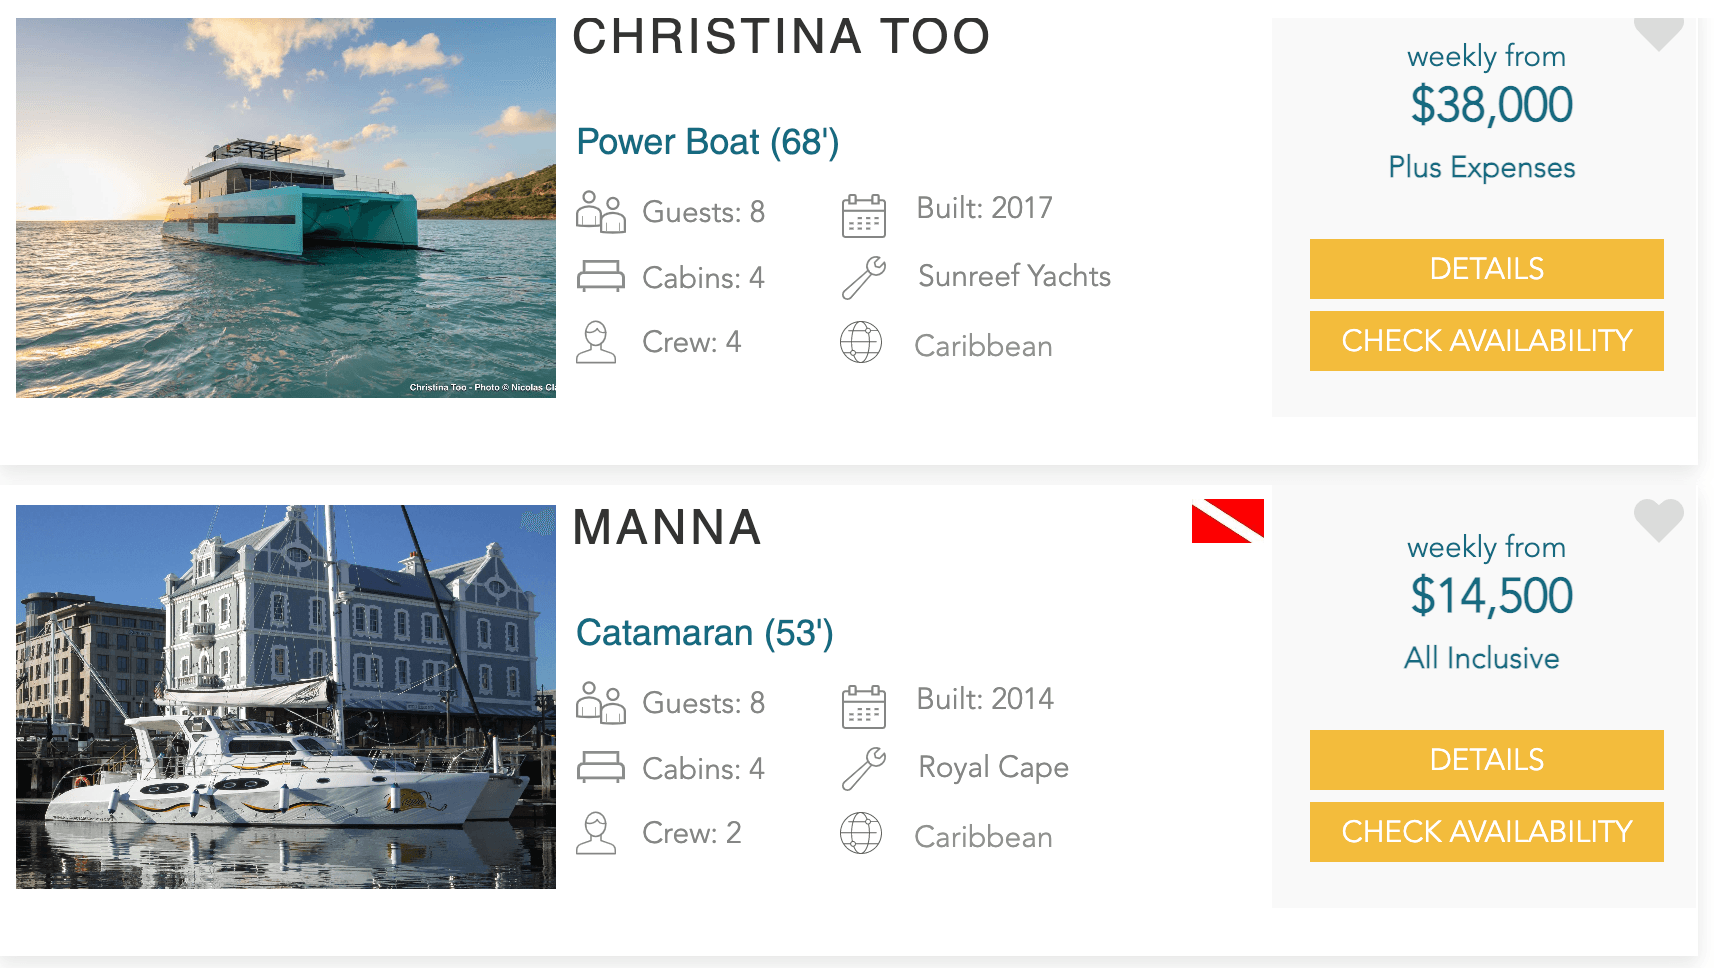The width and height of the screenshot is (1714, 968).
Task: Click Catamaran (53') category link
Action: point(704,632)
